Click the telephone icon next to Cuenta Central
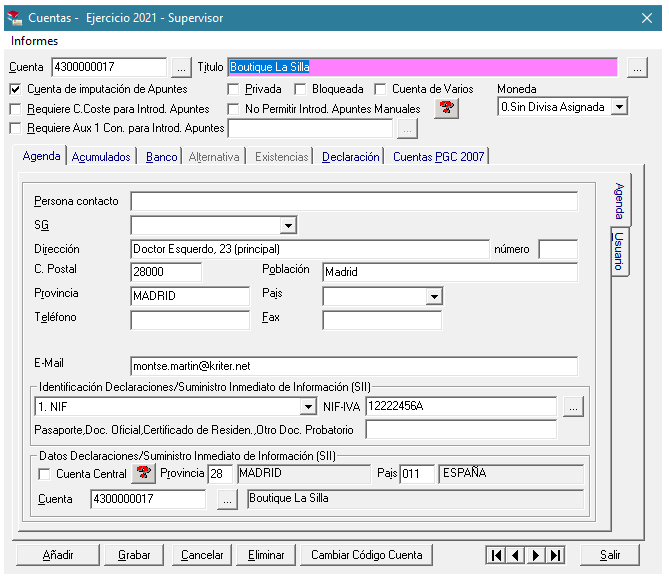The height and width of the screenshot is (578, 669). tap(145, 473)
